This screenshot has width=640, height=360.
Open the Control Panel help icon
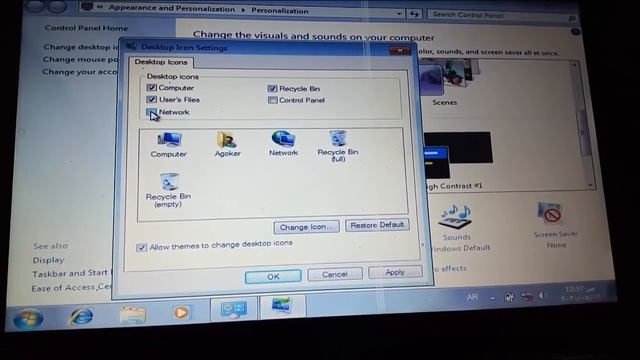click(x=576, y=31)
